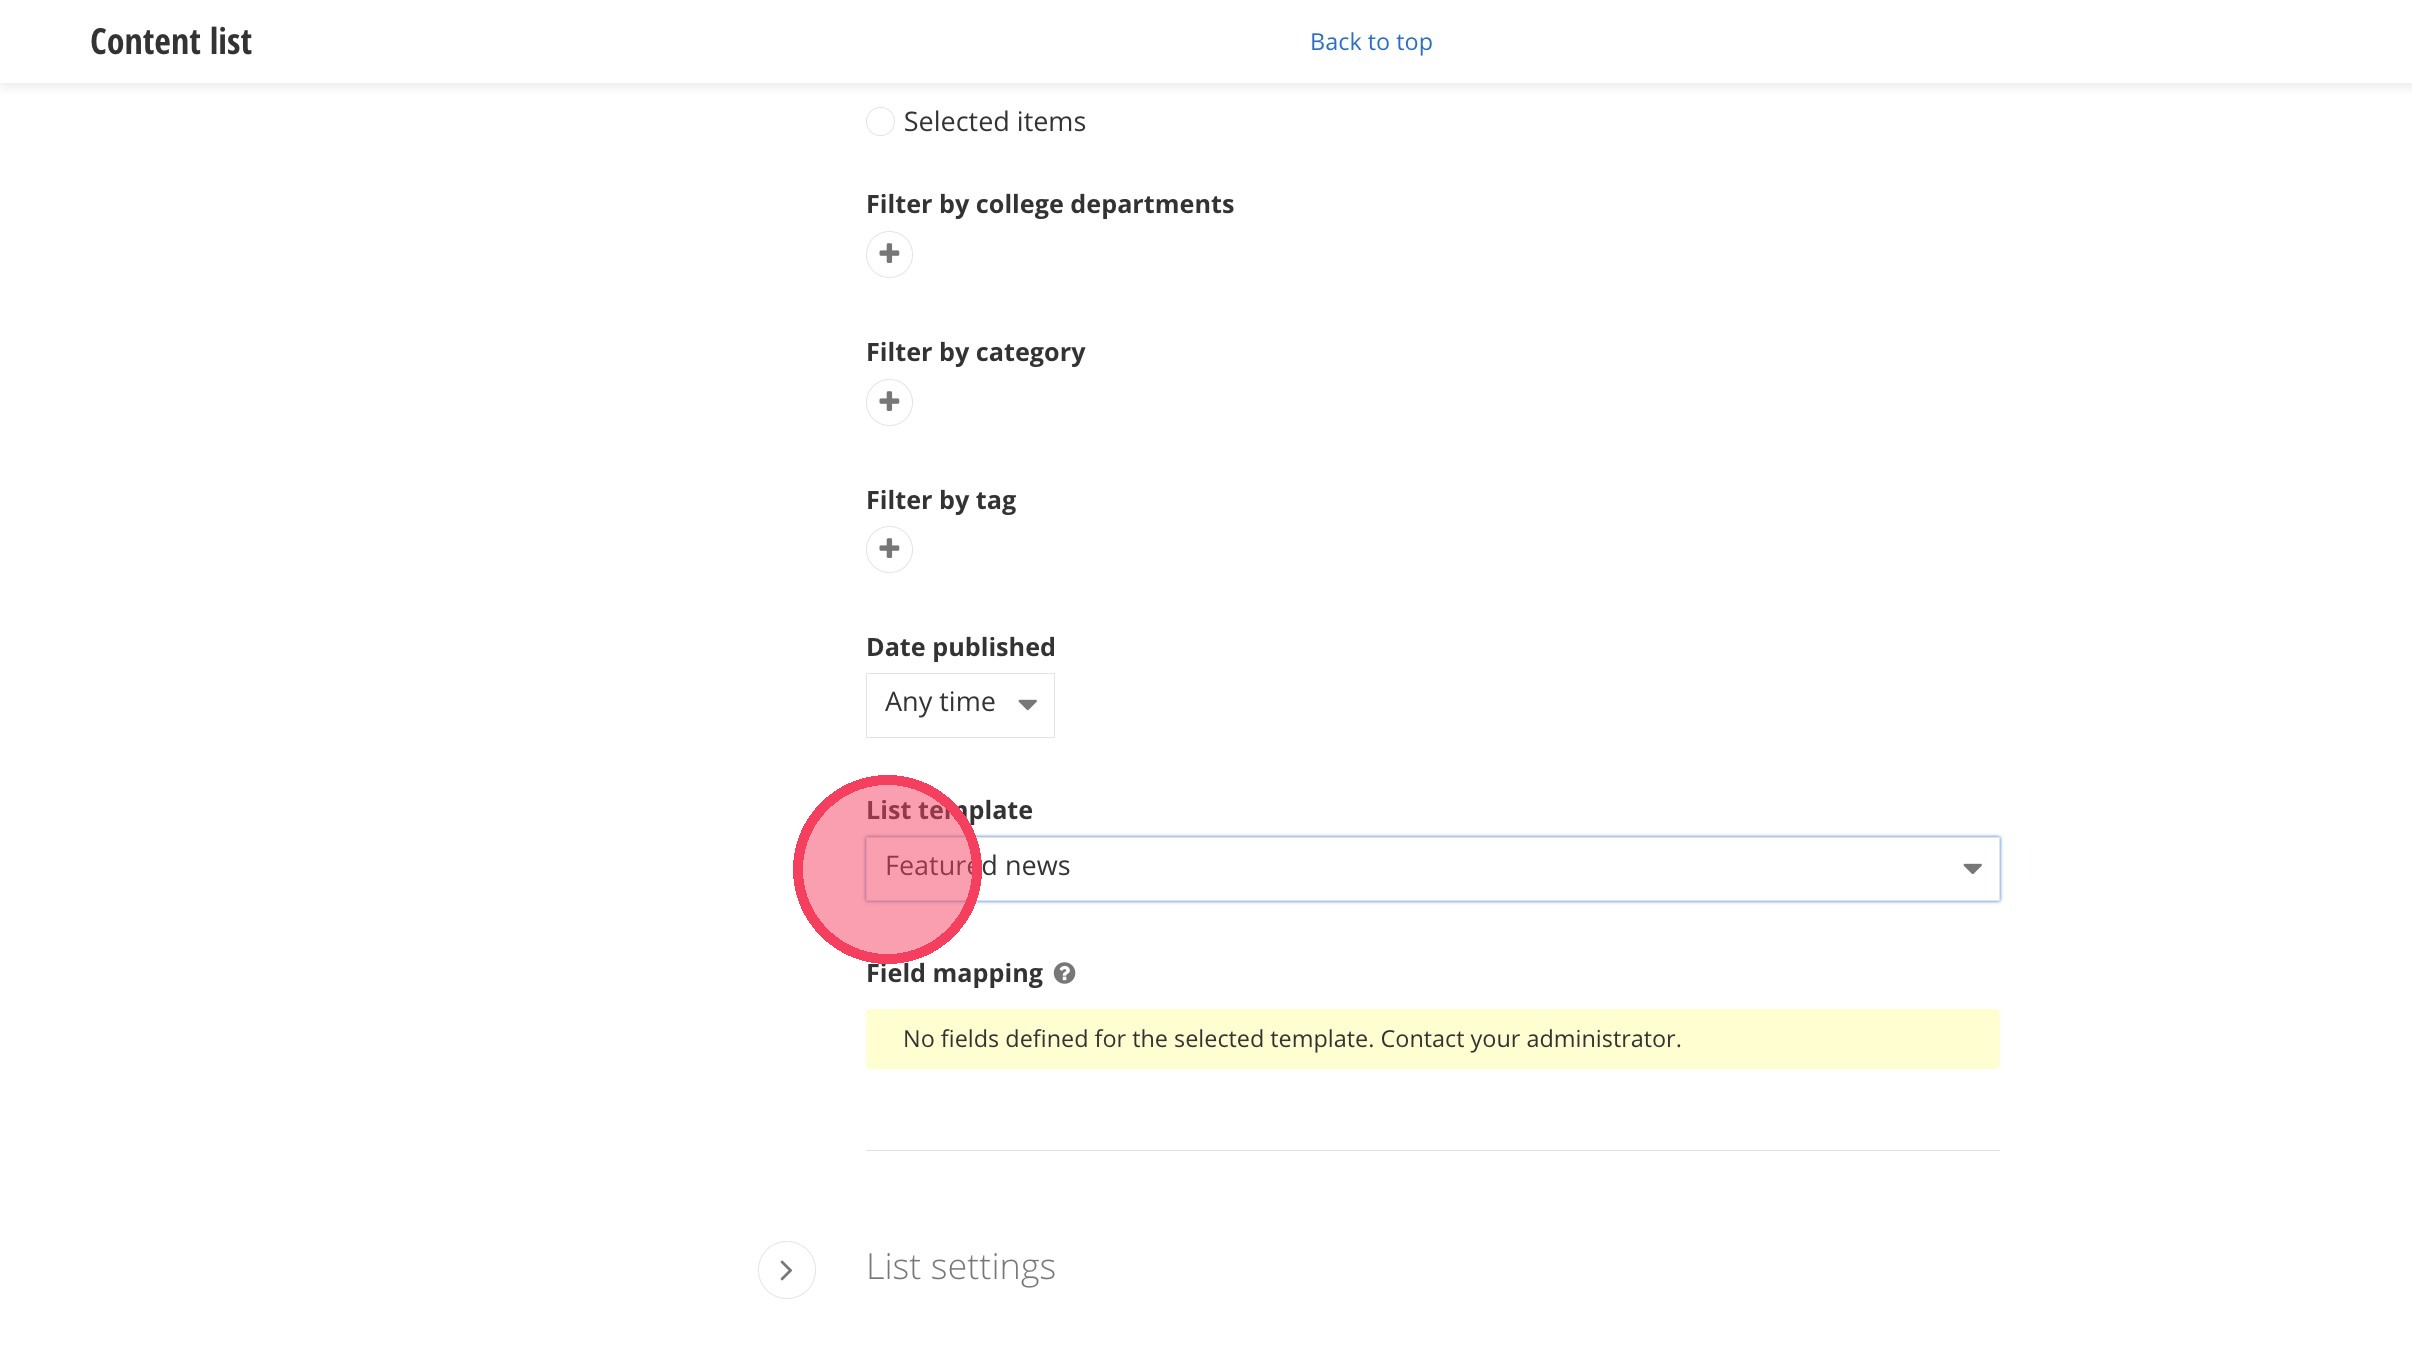The image size is (2412, 1346).
Task: Click the Date published label
Action: point(960,647)
